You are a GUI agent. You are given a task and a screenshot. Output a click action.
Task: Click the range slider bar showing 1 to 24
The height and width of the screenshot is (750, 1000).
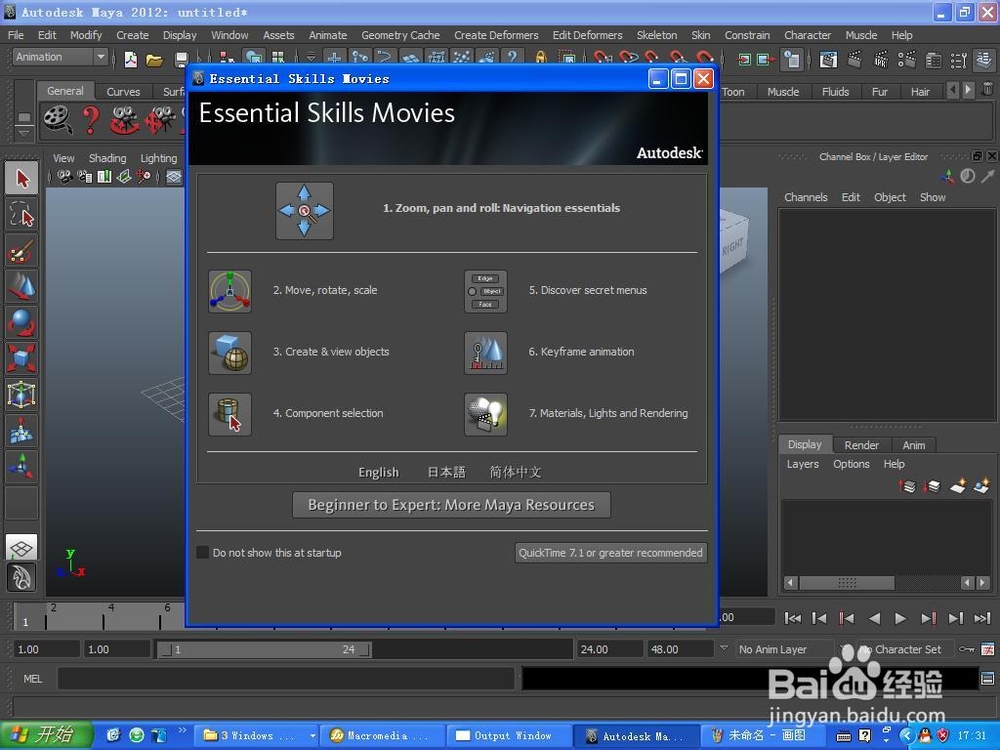(265, 649)
